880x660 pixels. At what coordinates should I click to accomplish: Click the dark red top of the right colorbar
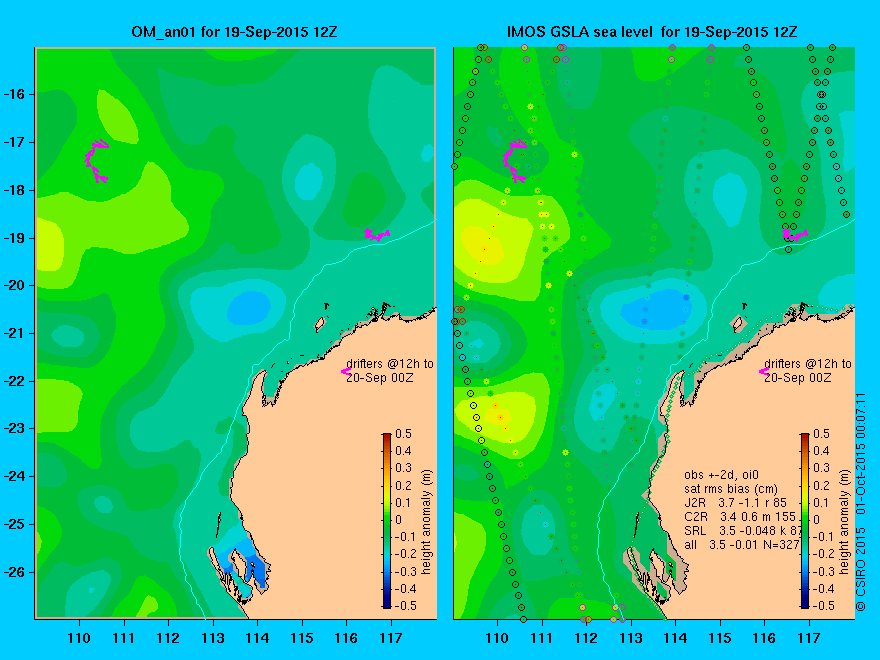[805, 438]
